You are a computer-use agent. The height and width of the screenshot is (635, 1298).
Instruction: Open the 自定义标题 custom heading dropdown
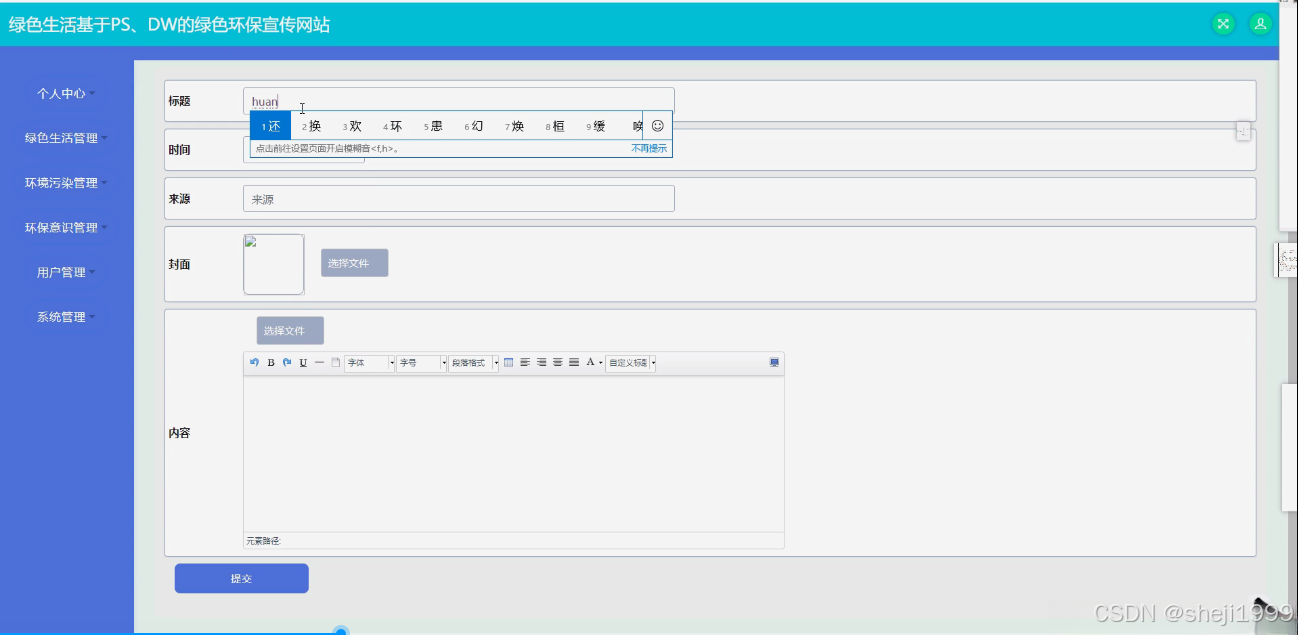click(x=631, y=362)
